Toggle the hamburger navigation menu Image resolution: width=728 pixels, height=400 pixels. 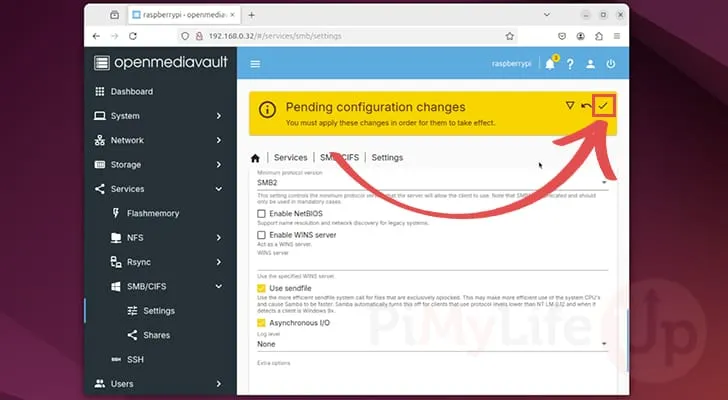pos(255,64)
